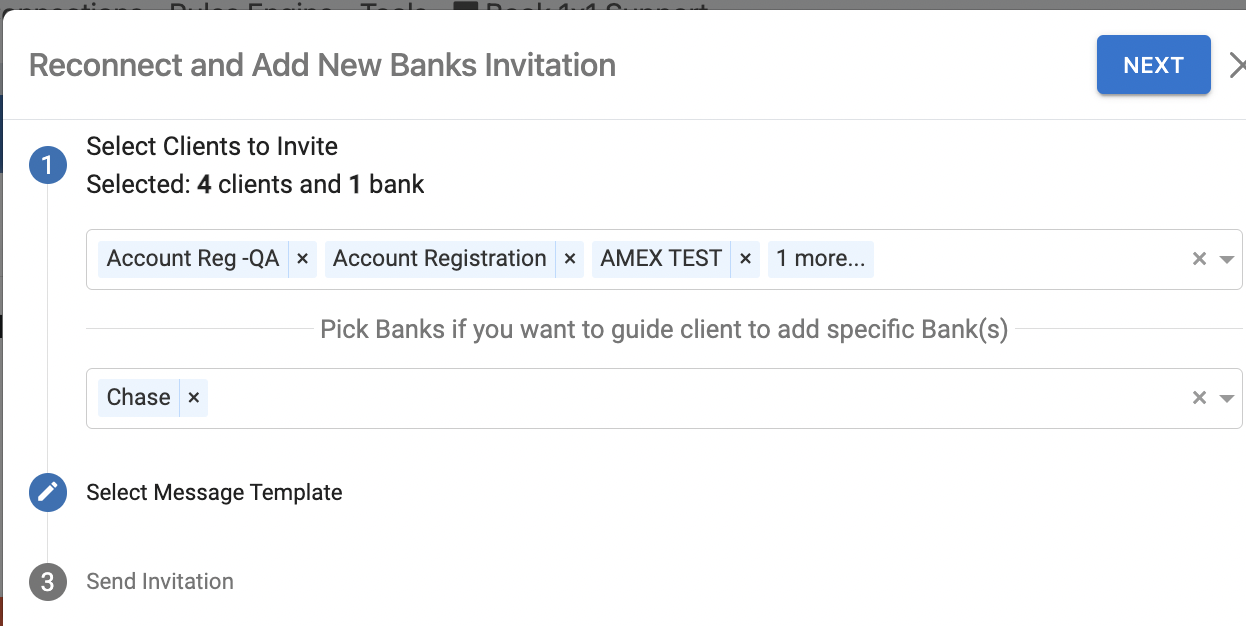The width and height of the screenshot is (1246, 626).
Task: Go to Select Message Template step
Action: 214,492
